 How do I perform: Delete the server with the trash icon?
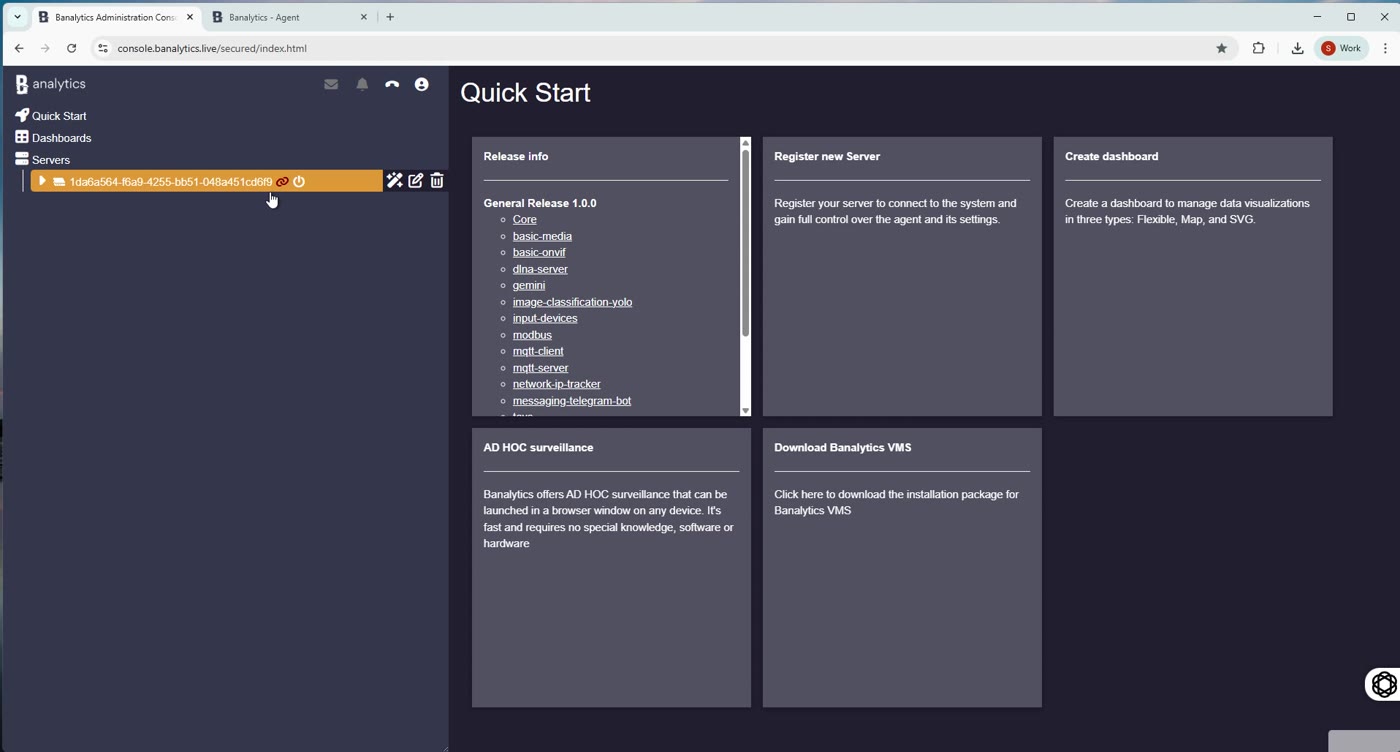(x=437, y=181)
